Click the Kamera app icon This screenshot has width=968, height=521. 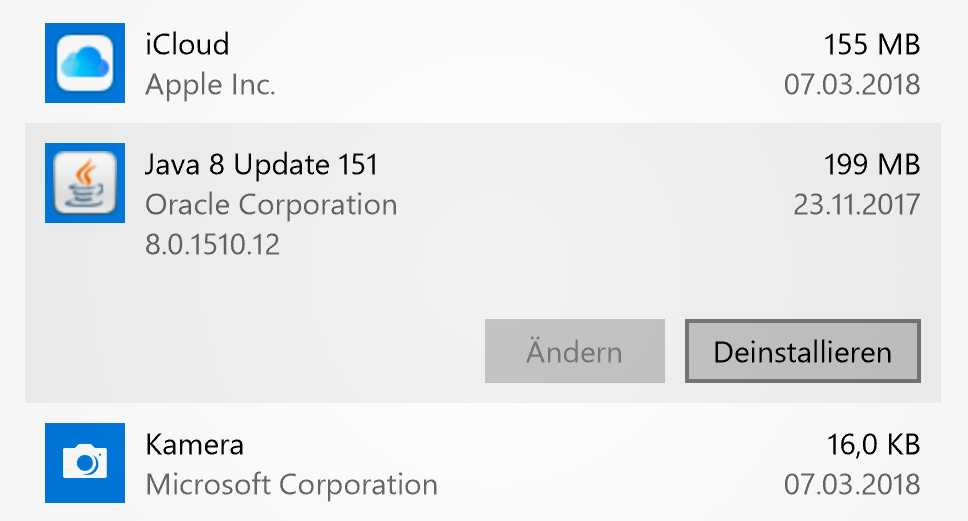(85, 462)
